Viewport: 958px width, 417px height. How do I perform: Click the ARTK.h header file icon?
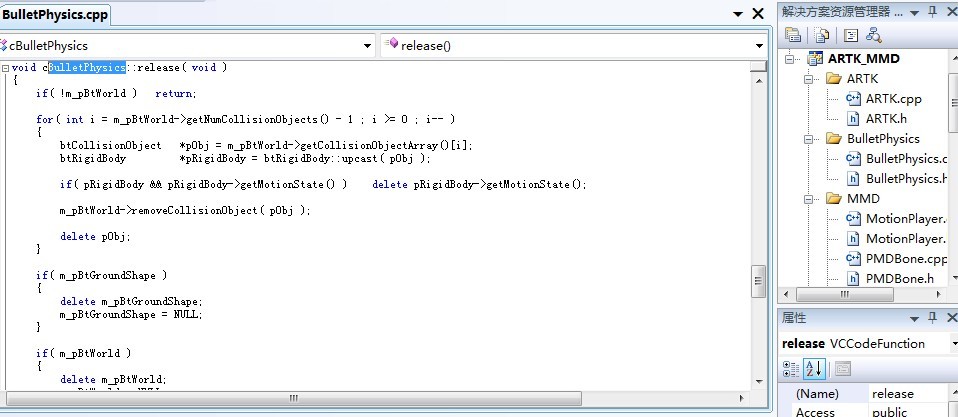pyautogui.click(x=854, y=118)
